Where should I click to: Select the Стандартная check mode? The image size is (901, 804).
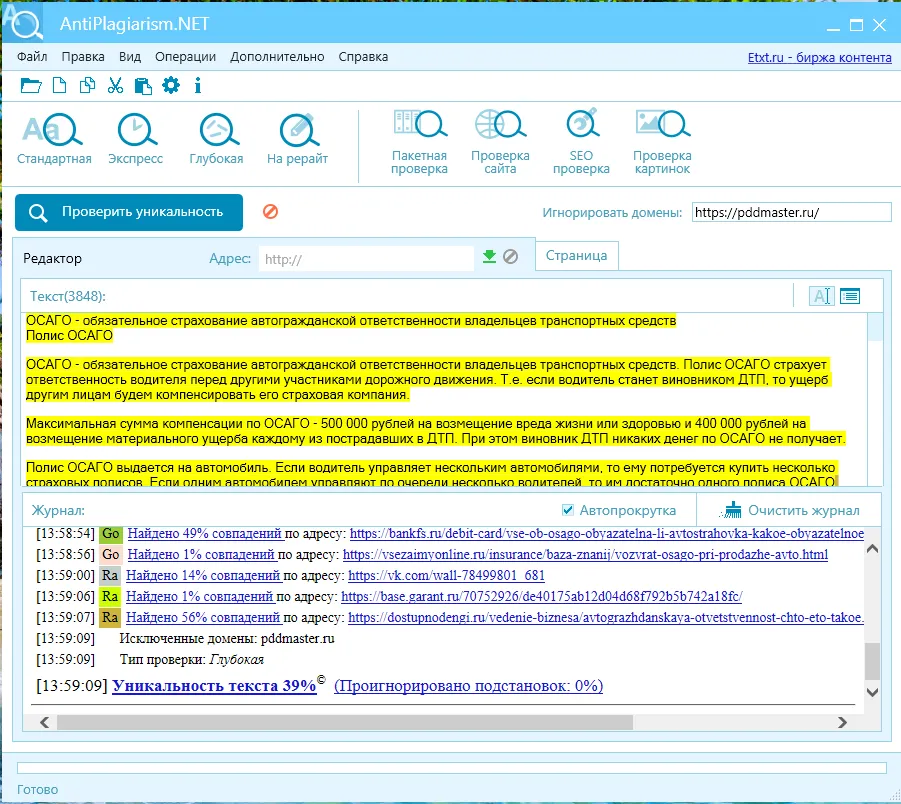54,140
